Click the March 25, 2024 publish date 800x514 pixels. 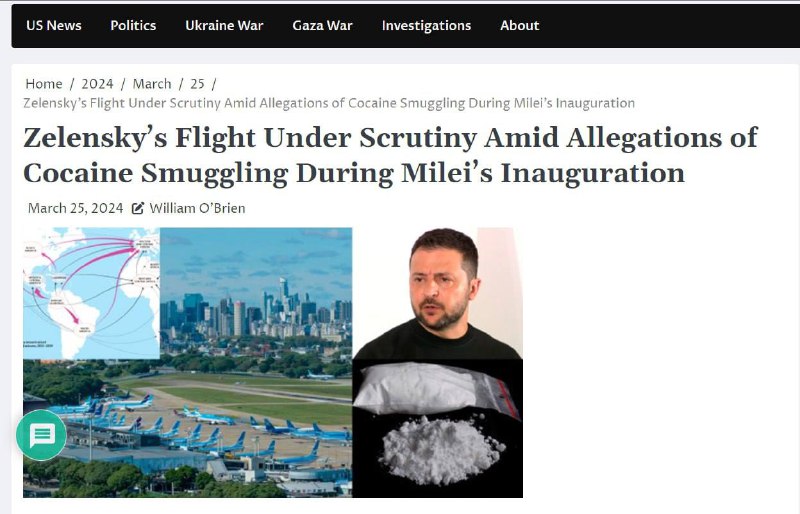(x=76, y=208)
